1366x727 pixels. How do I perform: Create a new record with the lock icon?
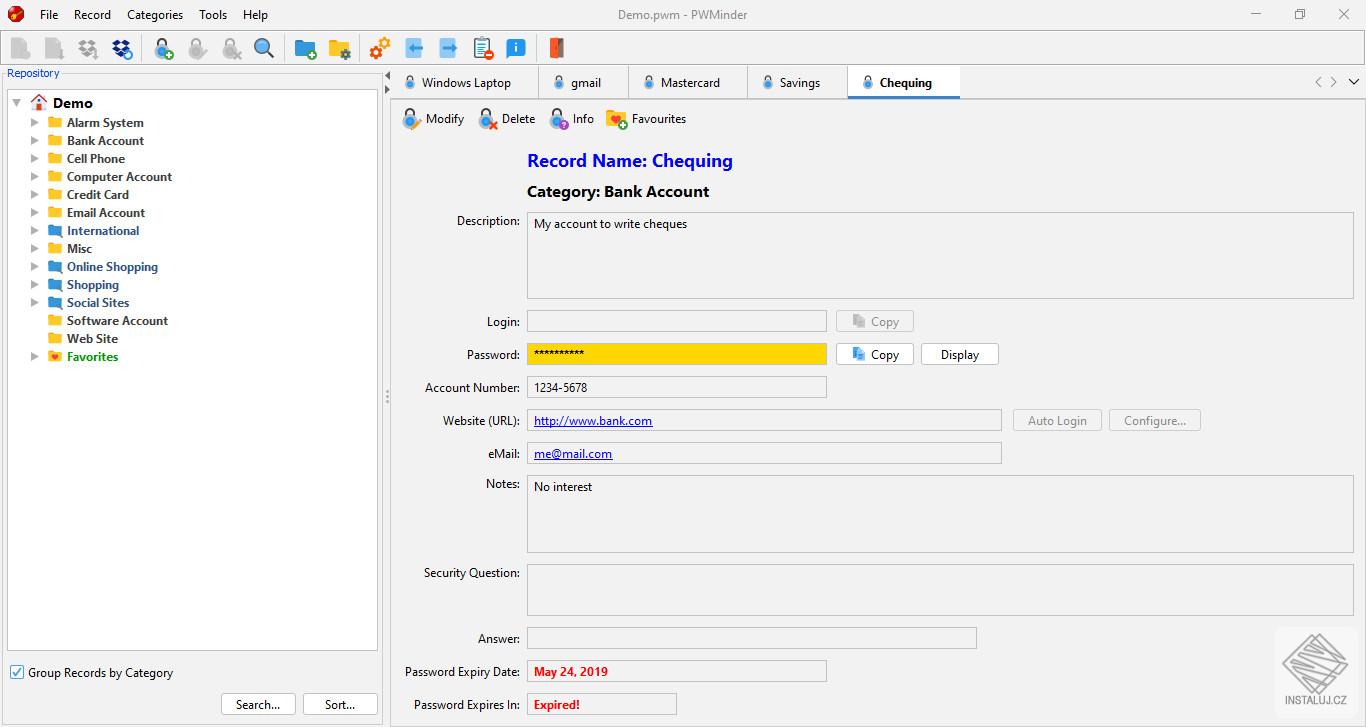pyautogui.click(x=163, y=47)
